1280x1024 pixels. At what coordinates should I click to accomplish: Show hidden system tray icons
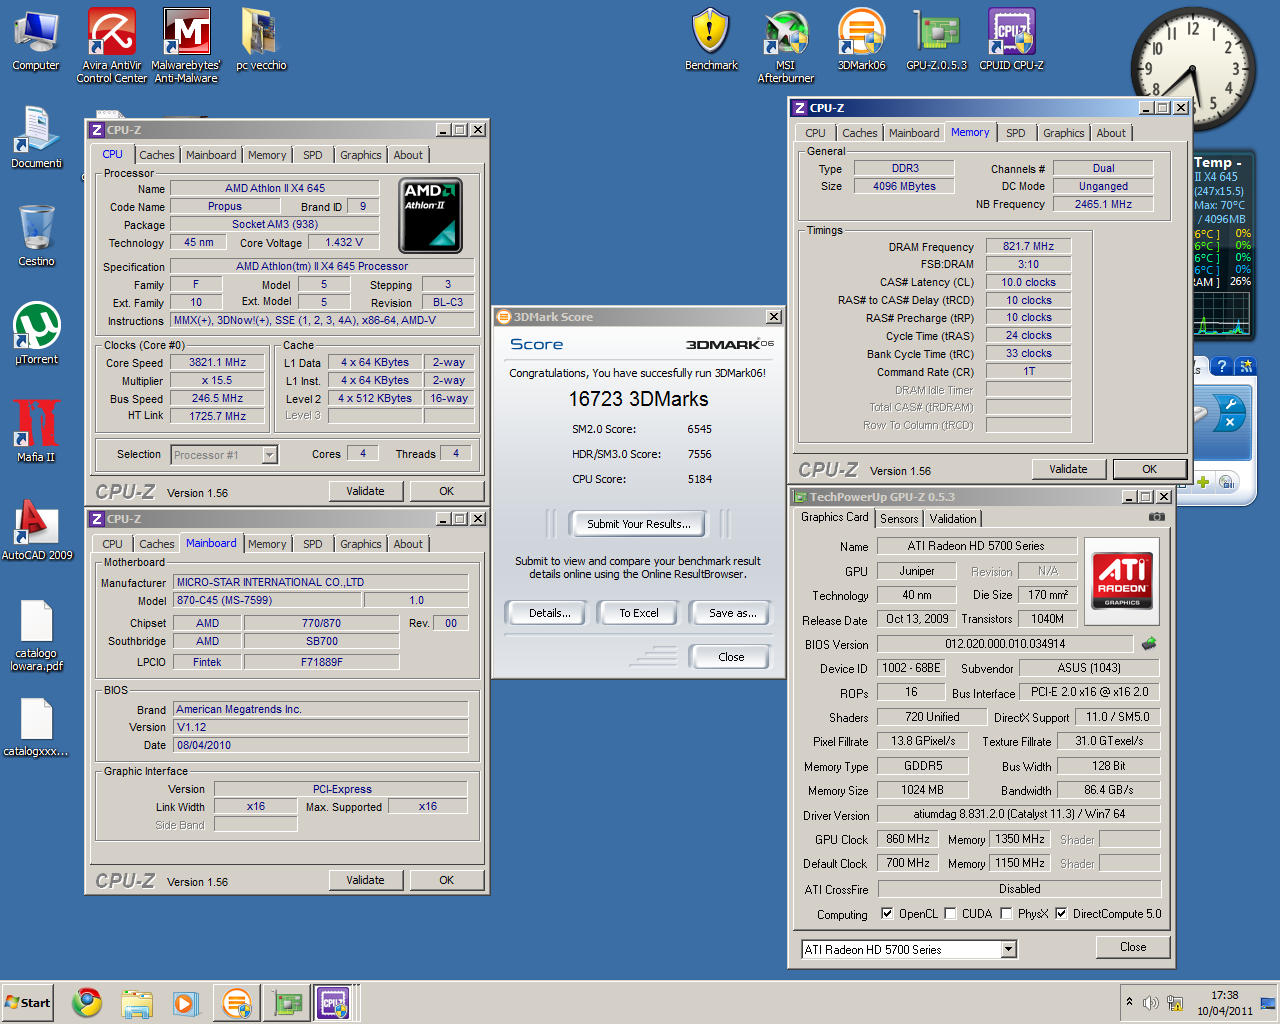pos(1129,1002)
